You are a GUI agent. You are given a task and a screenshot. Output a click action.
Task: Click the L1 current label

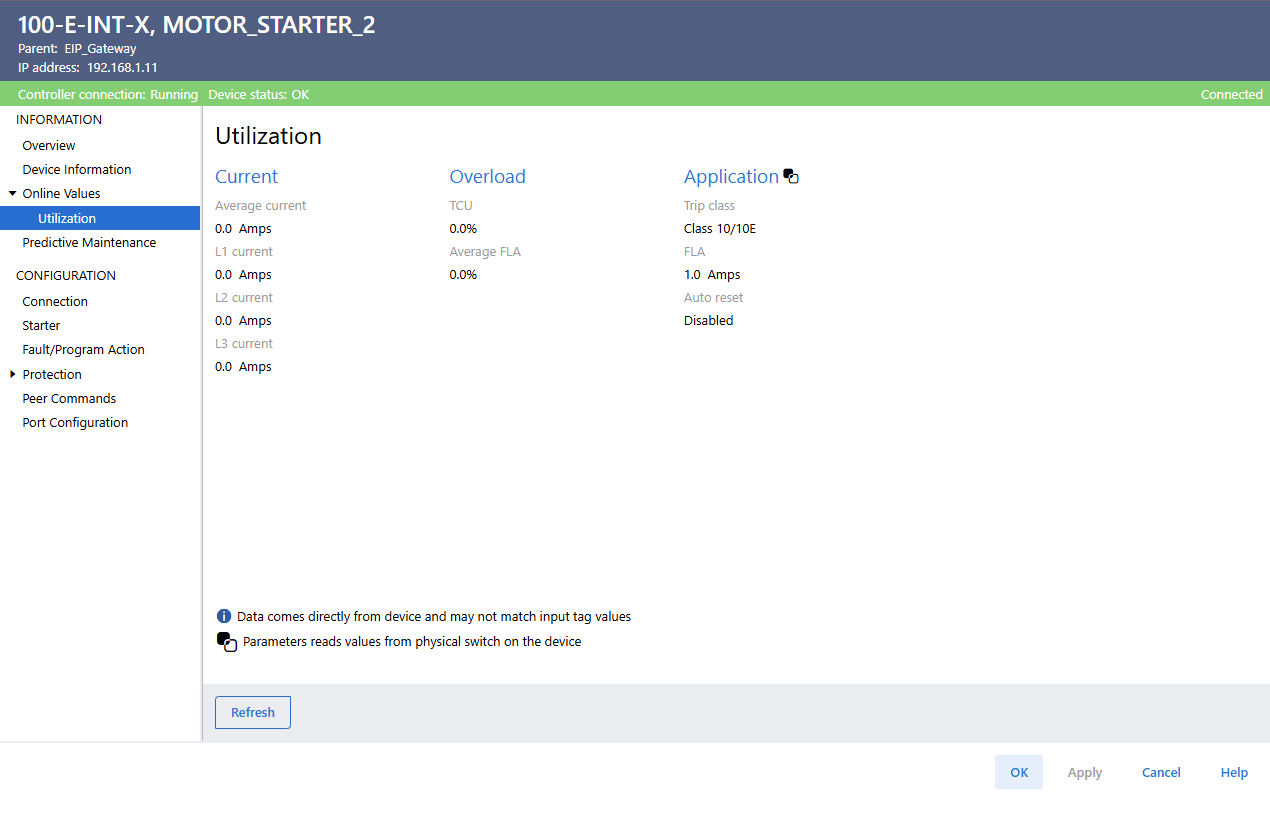[x=244, y=251]
